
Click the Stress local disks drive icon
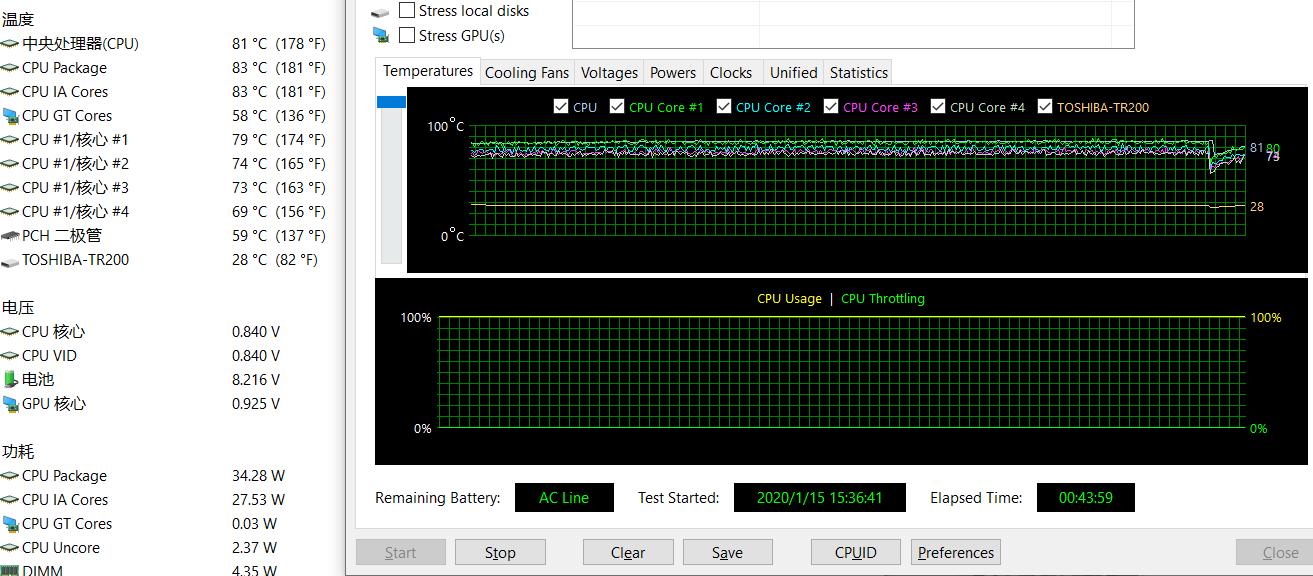coord(381,12)
